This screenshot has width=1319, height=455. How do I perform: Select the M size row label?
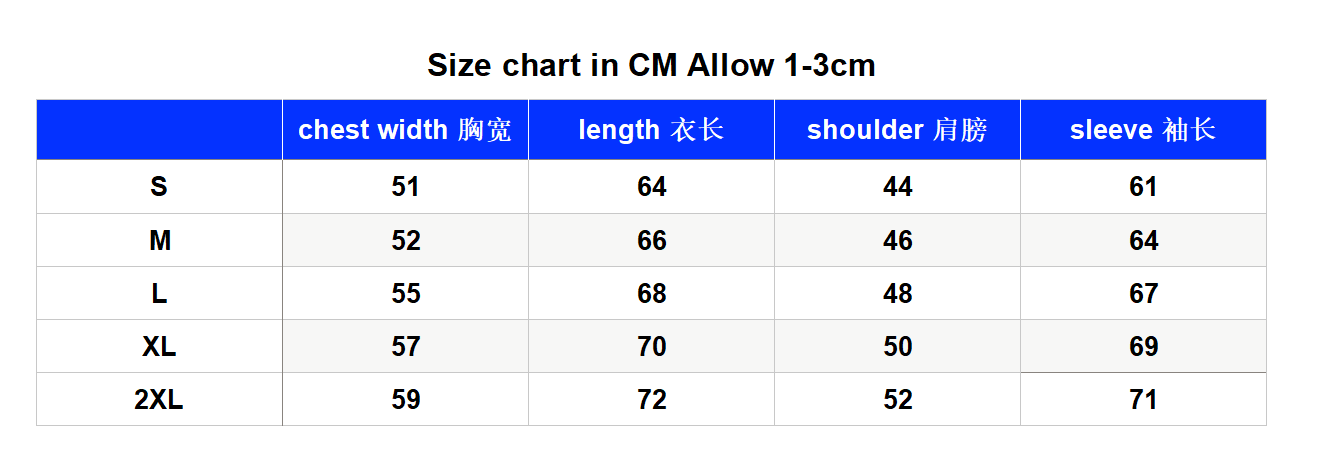pos(159,240)
